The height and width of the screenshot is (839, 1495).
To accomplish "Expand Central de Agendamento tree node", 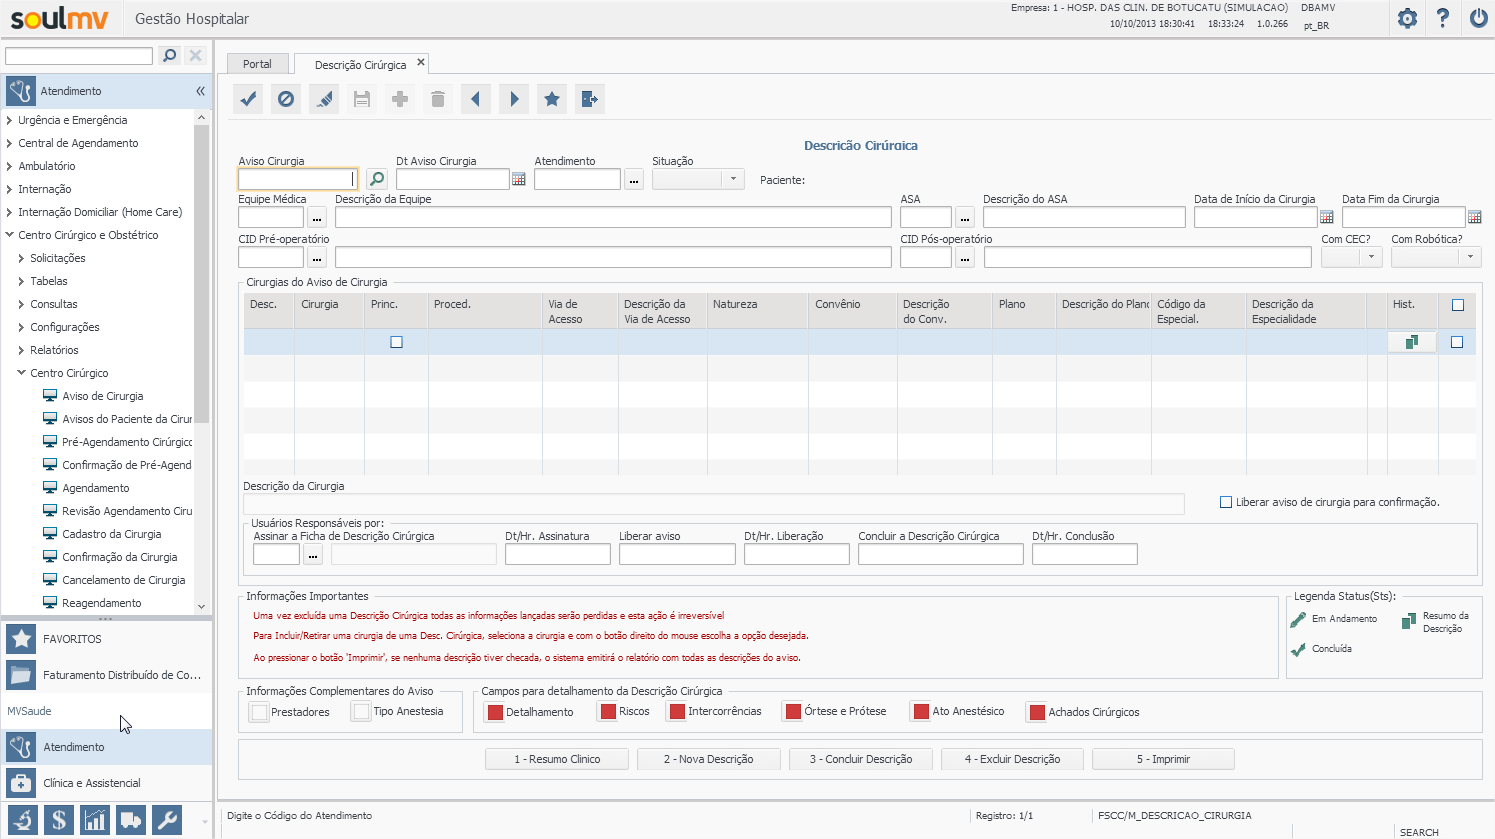I will tap(9, 143).
